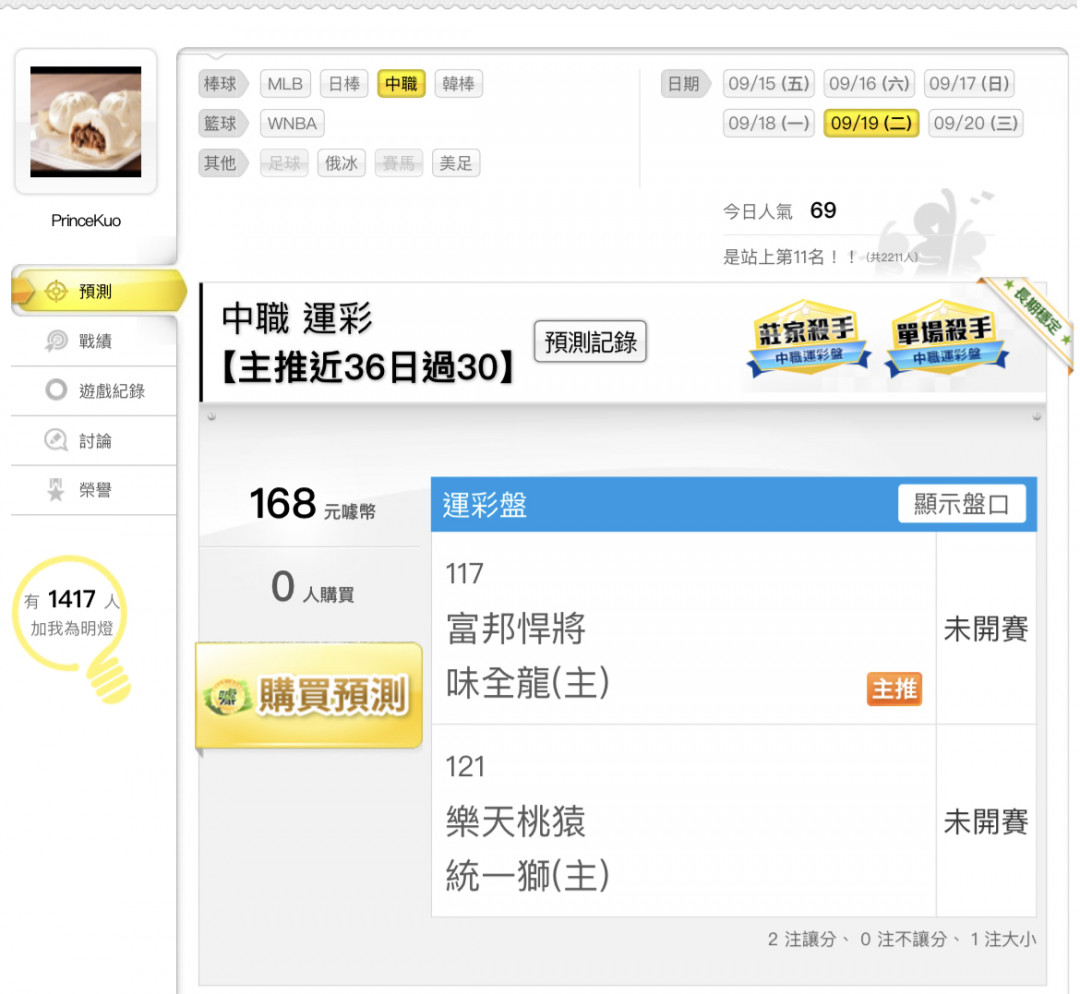1080x994 pixels.
Task: Click 未開賽 status for game 121
Action: pos(986,822)
